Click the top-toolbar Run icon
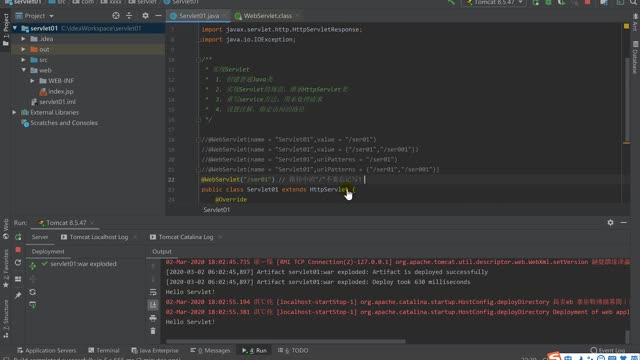The image size is (640, 360). (x=536, y=2)
